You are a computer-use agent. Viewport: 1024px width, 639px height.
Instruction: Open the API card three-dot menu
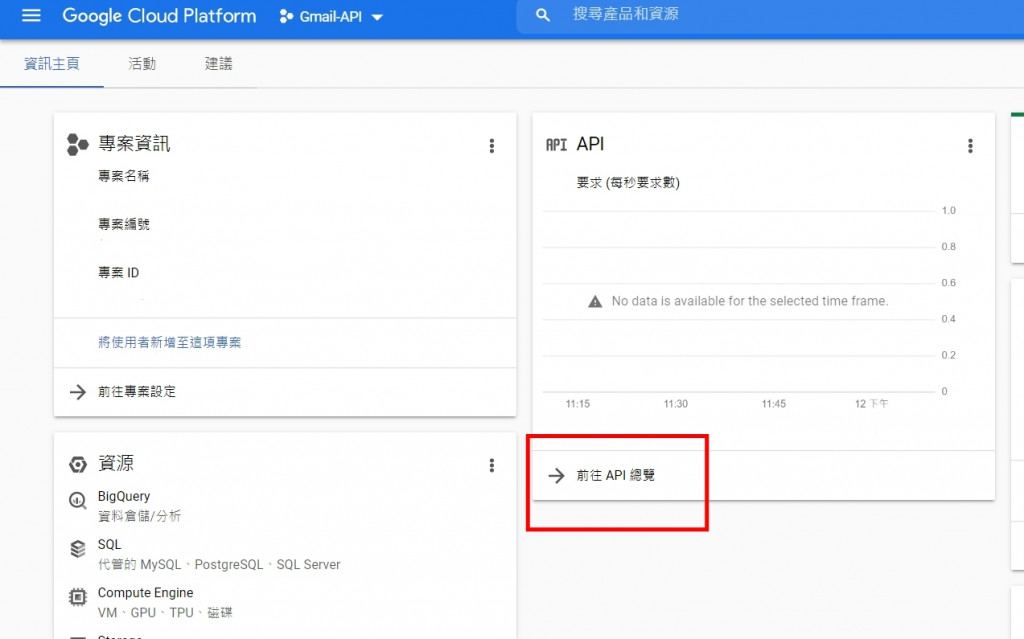tap(970, 146)
